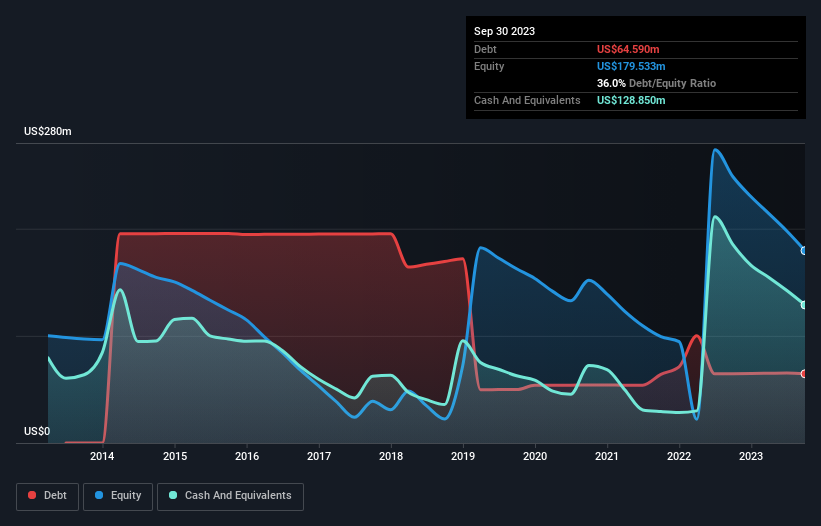Click the 2018 x-axis label

click(x=391, y=456)
